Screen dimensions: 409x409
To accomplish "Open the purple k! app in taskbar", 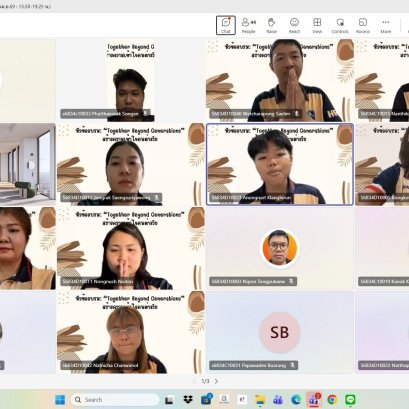I will 242,400.
